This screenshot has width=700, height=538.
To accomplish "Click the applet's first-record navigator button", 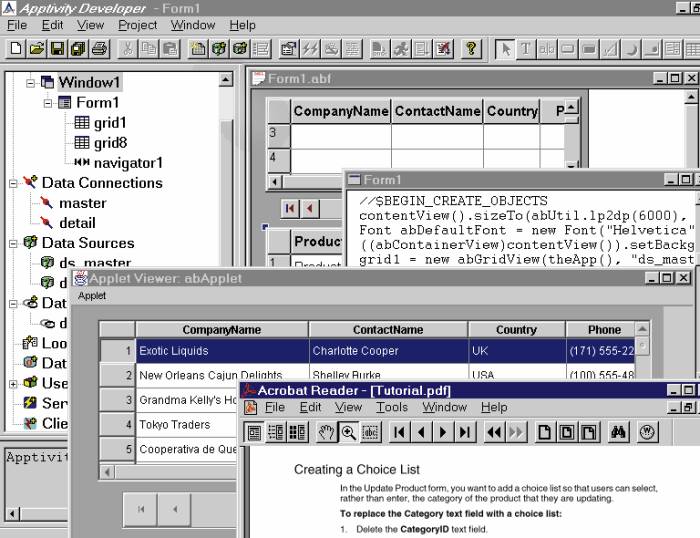I will tap(140, 509).
